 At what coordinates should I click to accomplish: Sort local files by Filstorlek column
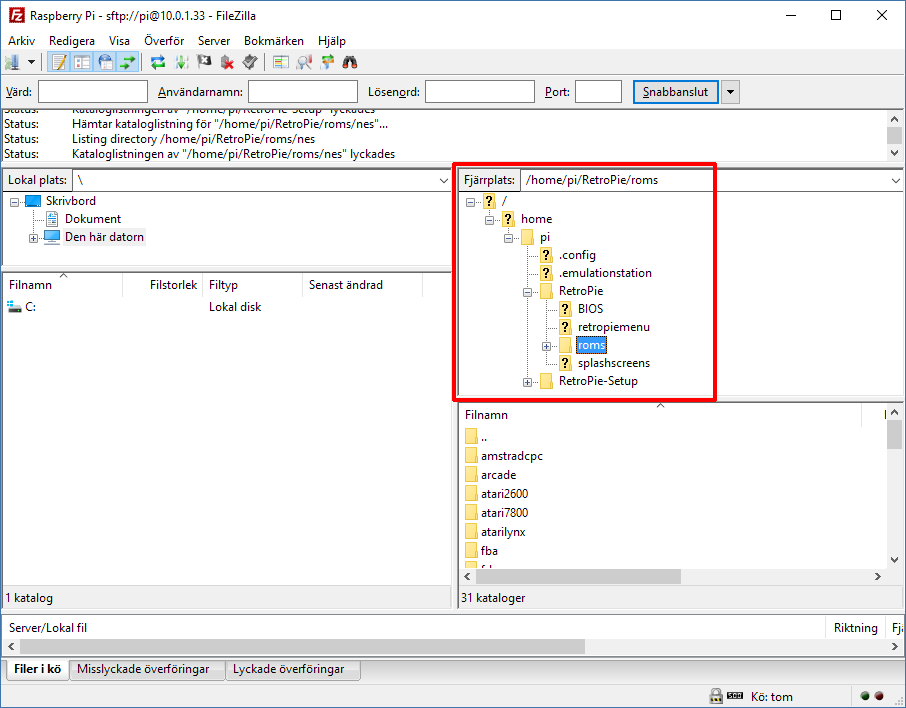point(162,285)
